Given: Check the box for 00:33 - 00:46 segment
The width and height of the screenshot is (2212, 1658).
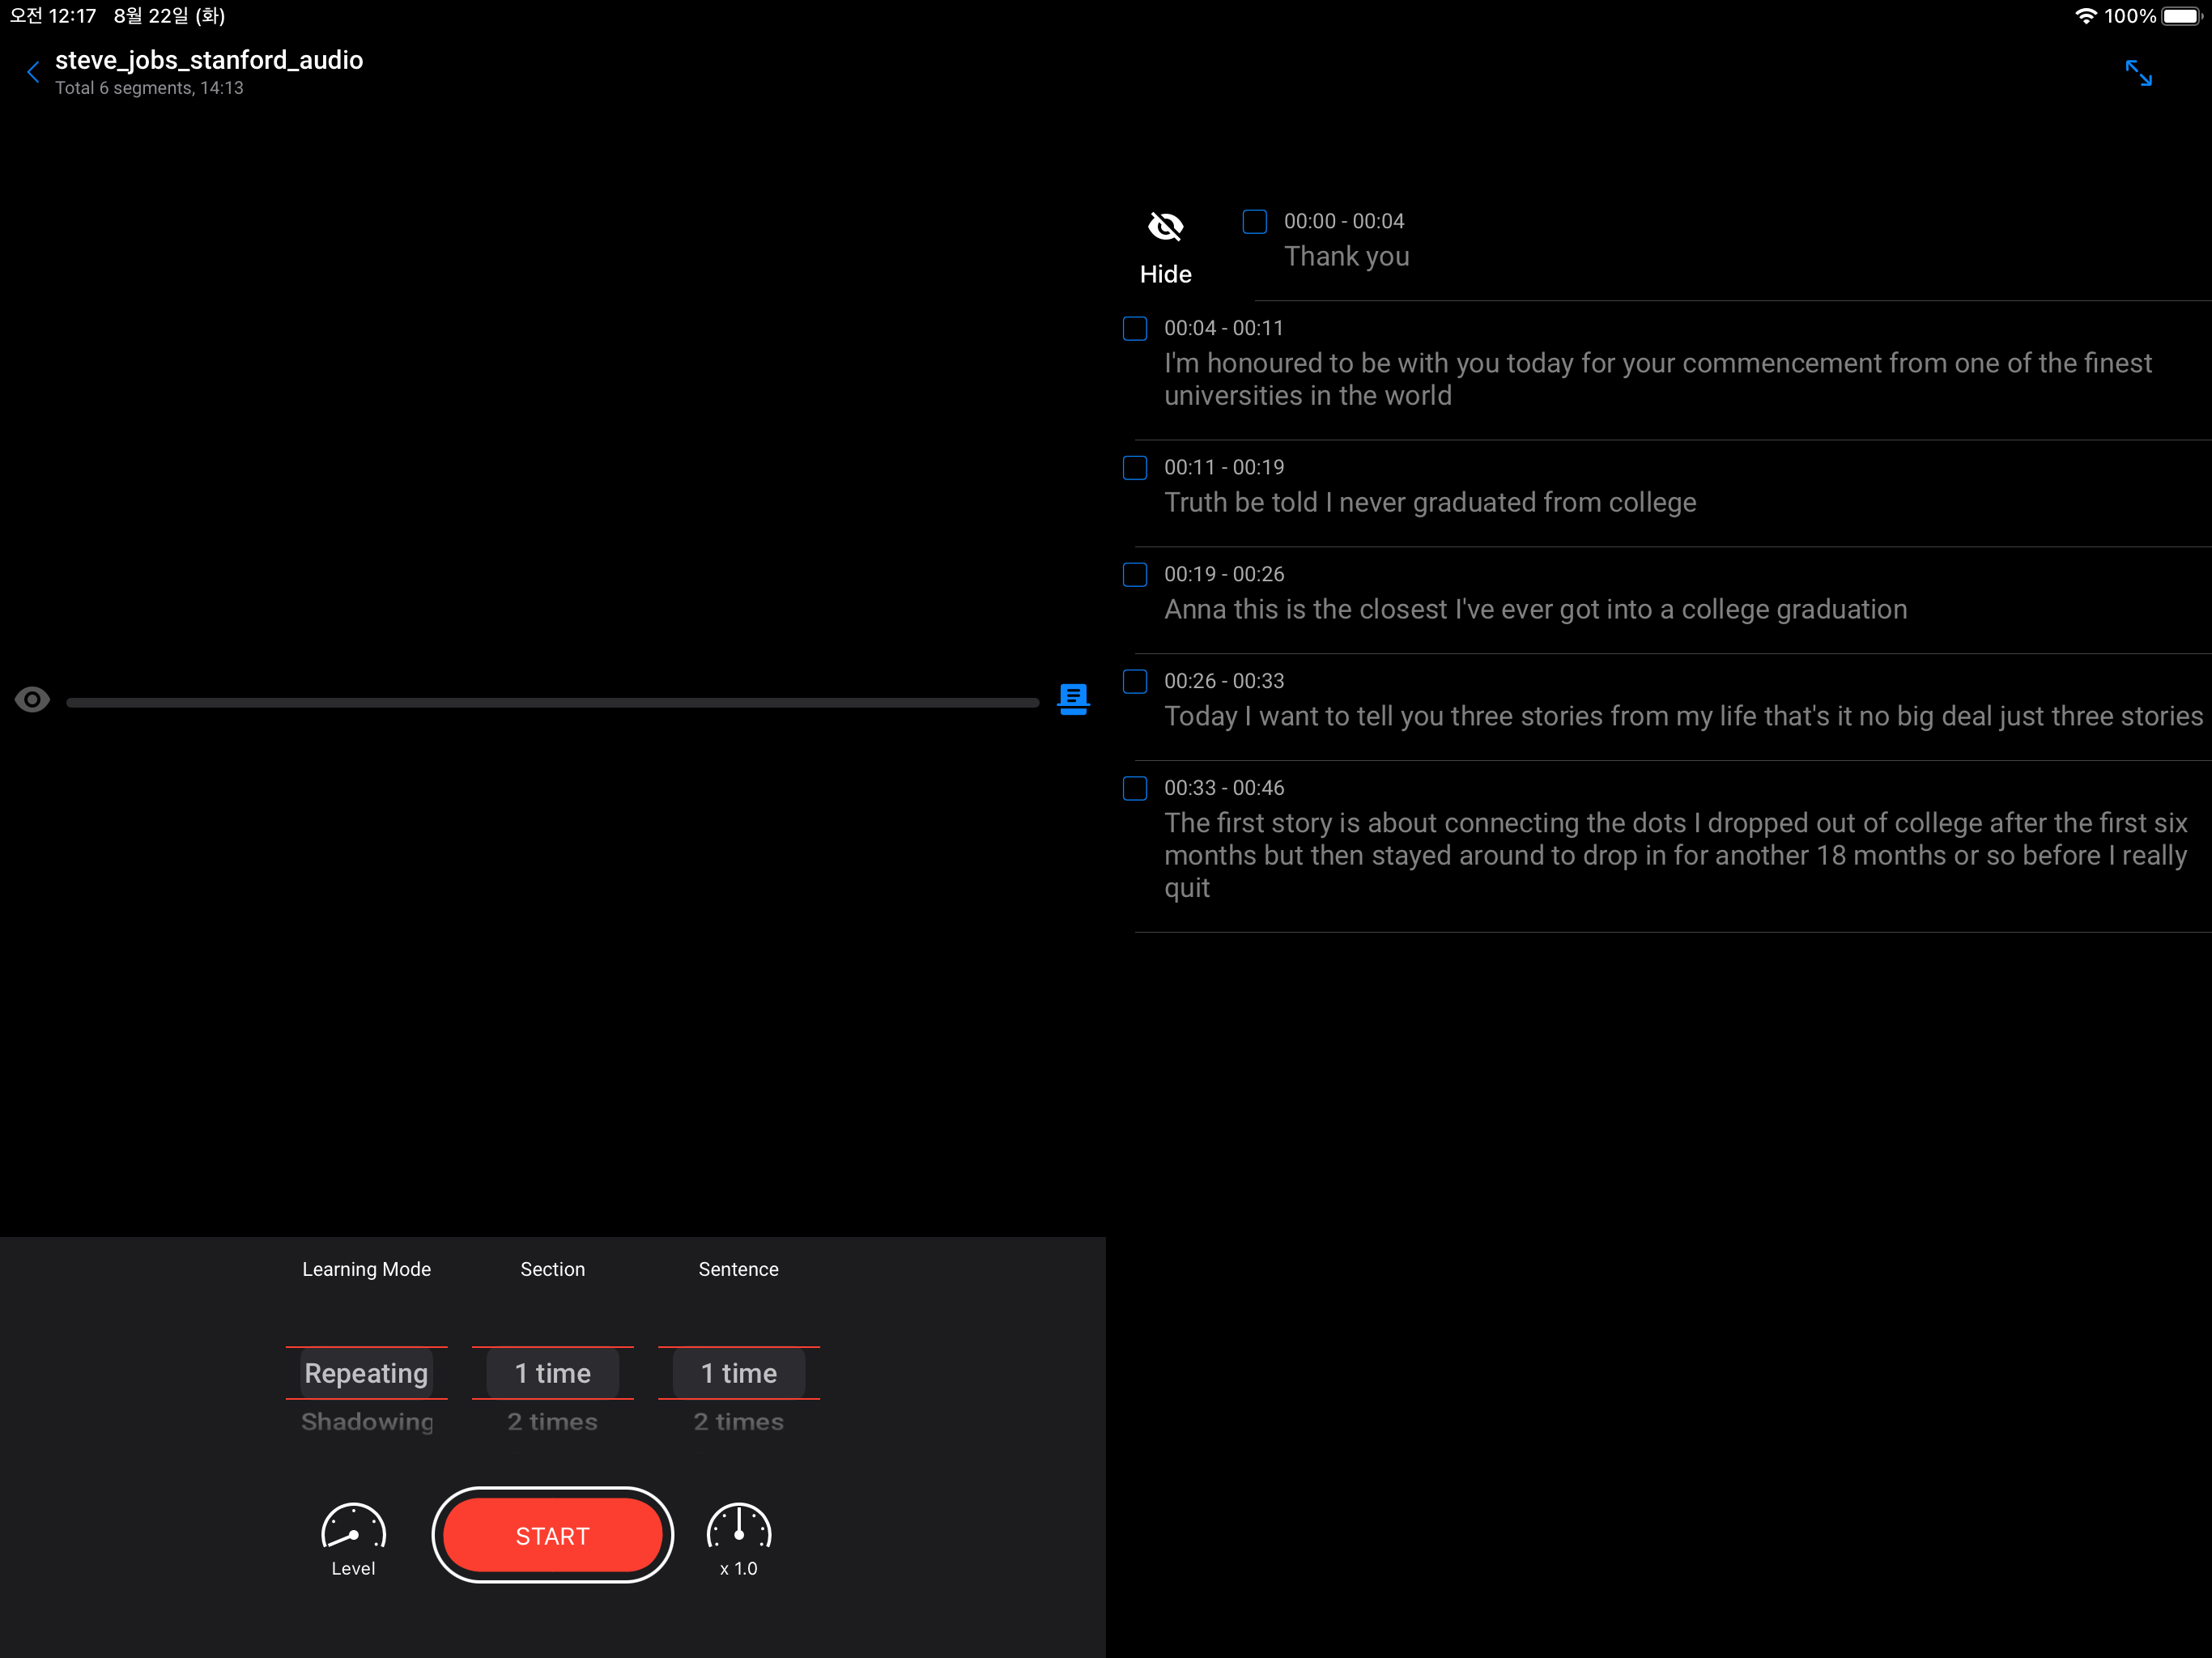Looking at the screenshot, I should (x=1135, y=788).
